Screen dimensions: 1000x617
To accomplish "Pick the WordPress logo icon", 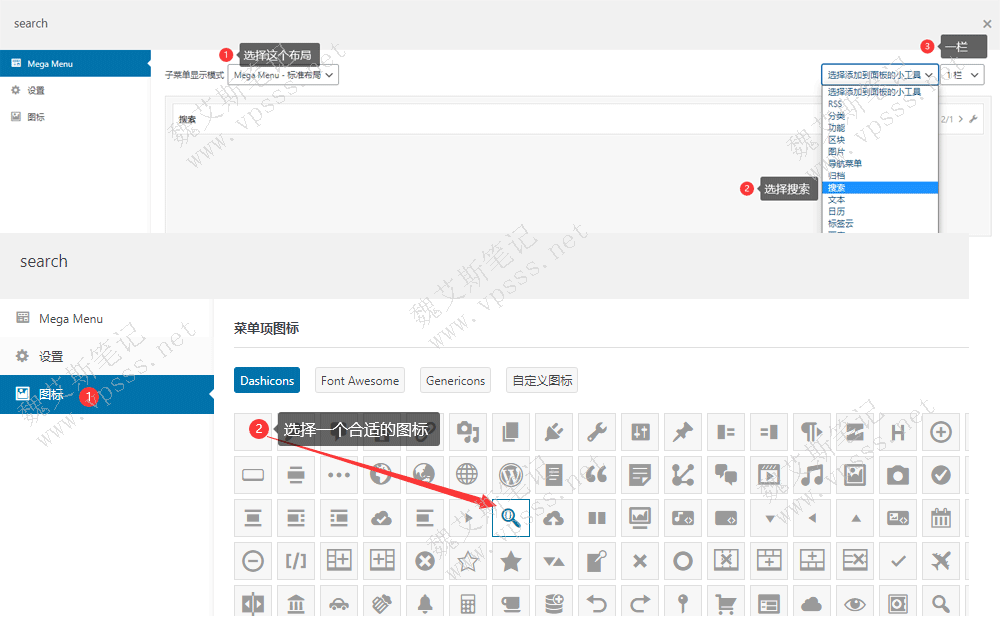I will tap(511, 475).
